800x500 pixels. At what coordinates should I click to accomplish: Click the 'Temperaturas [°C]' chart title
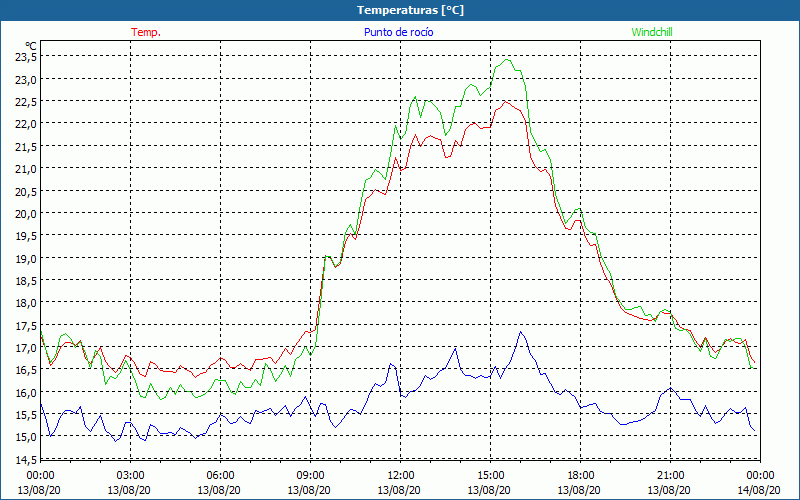coord(410,10)
